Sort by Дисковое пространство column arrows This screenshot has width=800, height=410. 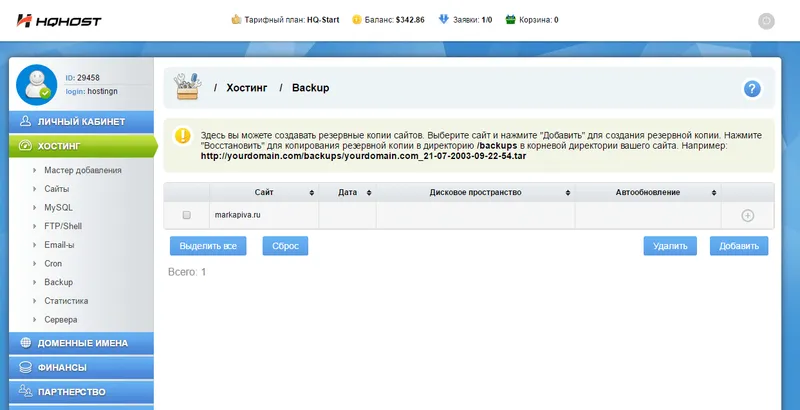(x=568, y=193)
